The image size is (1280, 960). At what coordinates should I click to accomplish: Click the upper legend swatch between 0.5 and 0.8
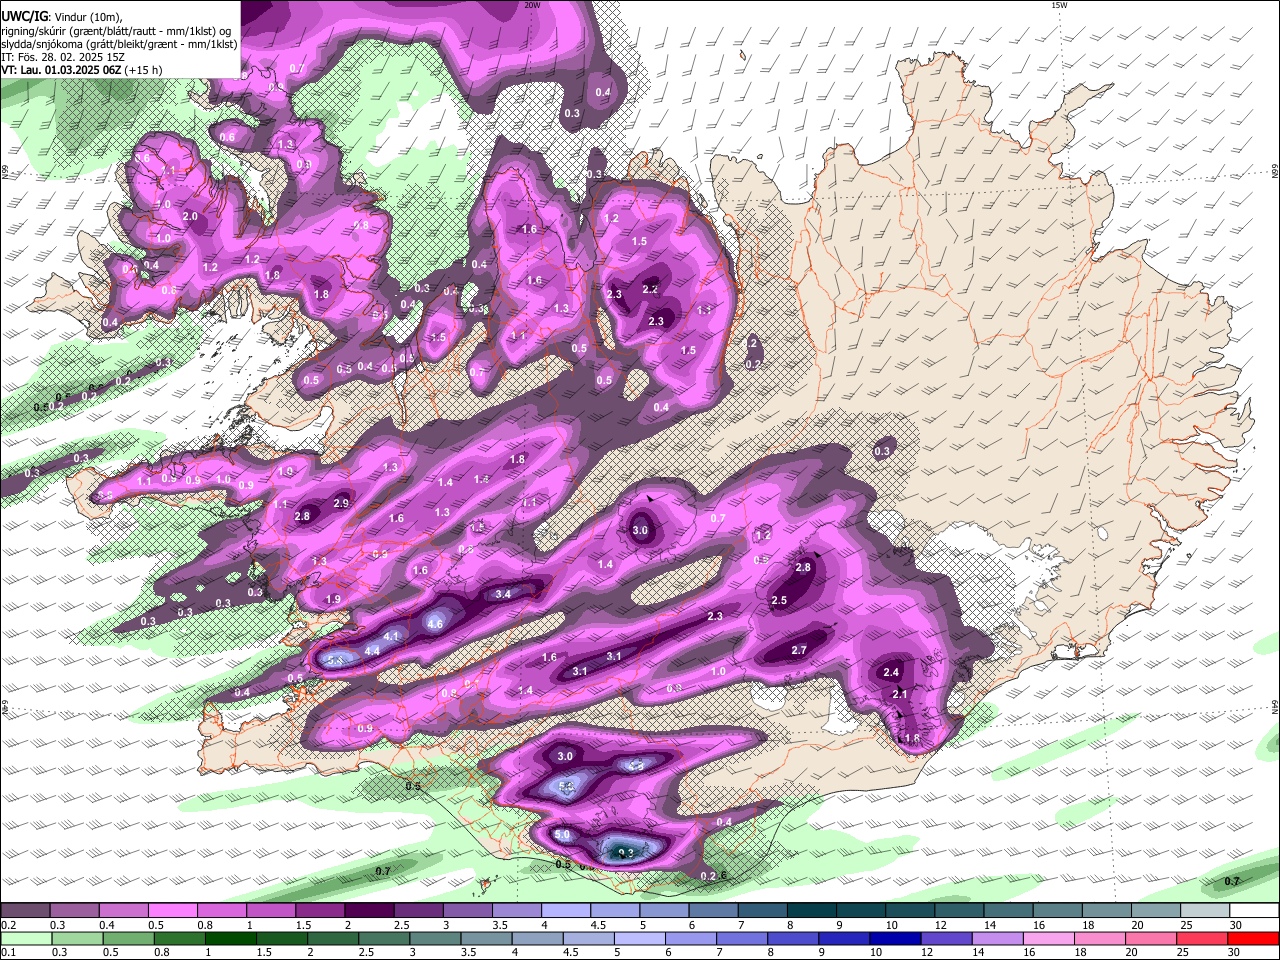(172, 910)
